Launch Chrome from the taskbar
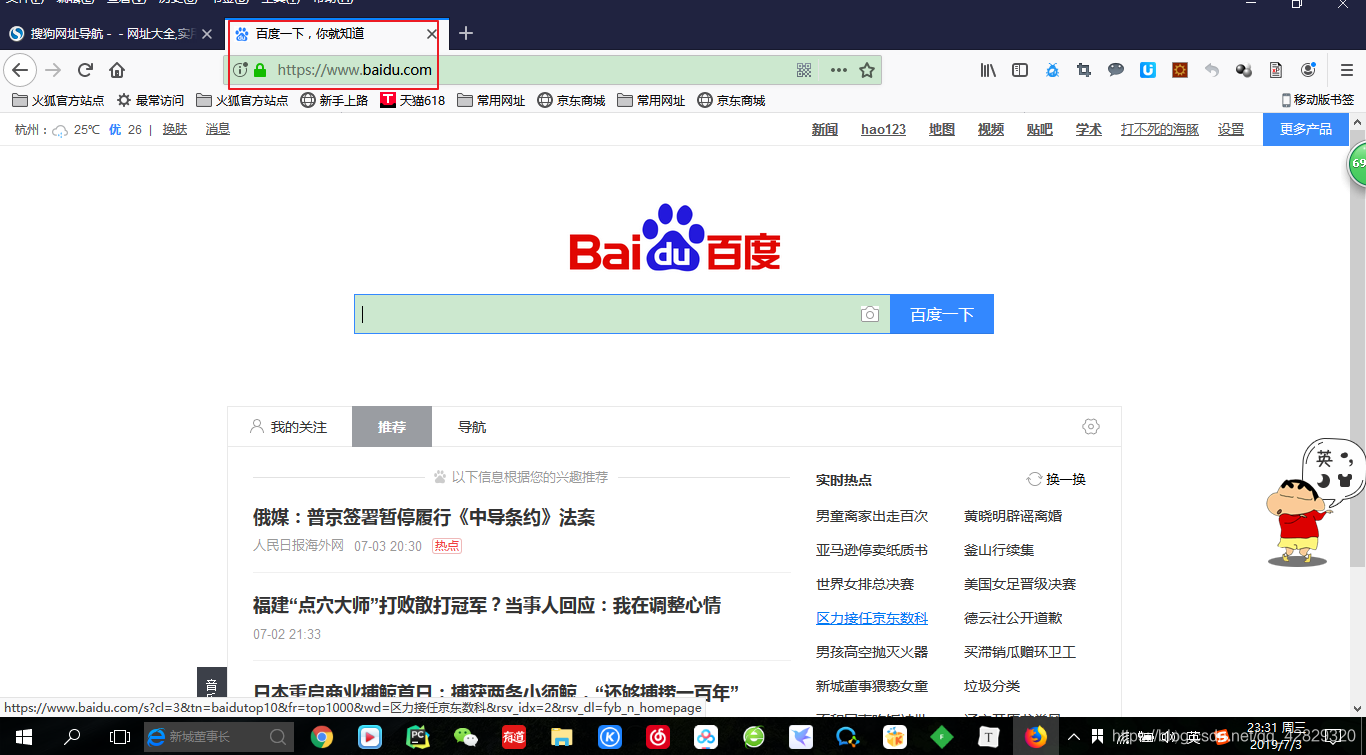 coord(321,737)
